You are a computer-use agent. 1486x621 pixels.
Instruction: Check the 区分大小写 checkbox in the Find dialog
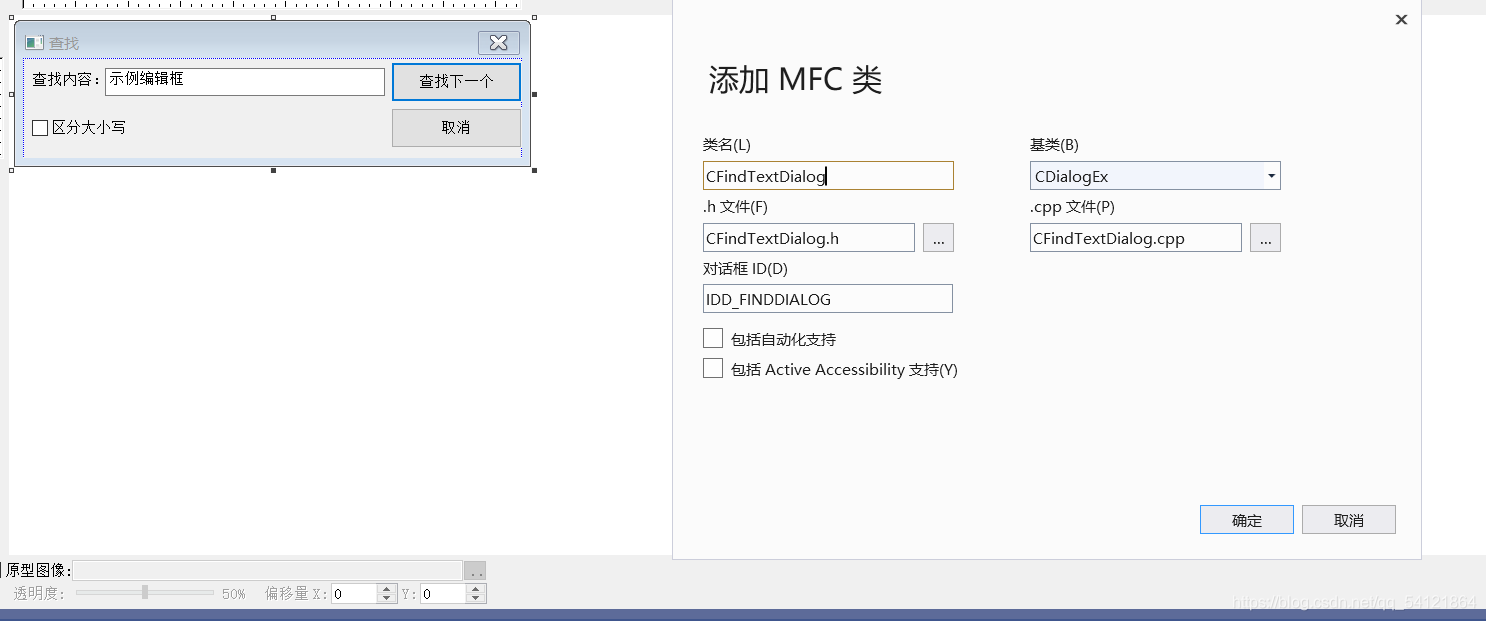click(40, 127)
